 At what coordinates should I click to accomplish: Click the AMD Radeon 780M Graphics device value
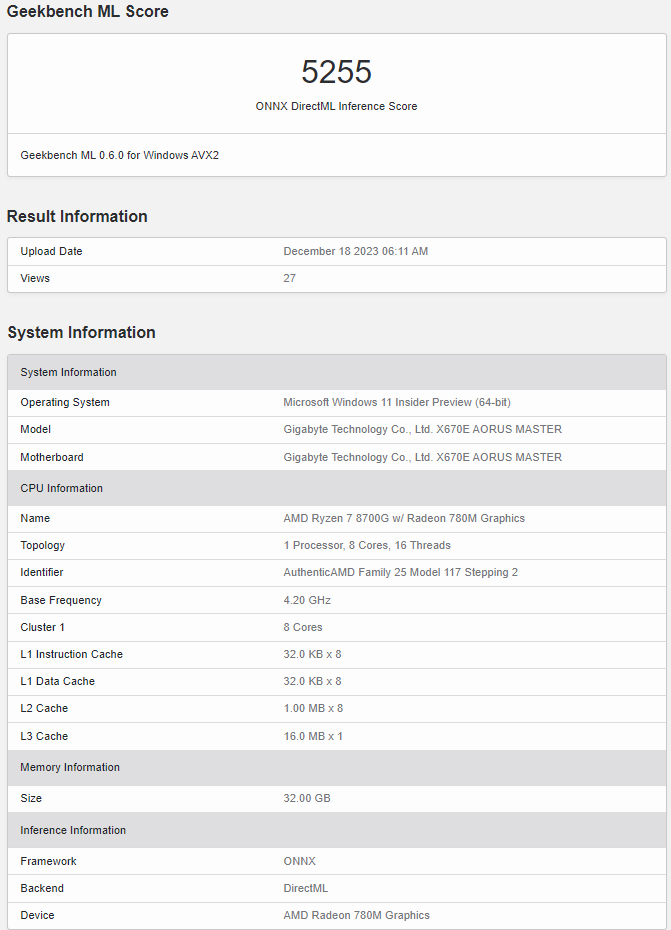(x=357, y=915)
